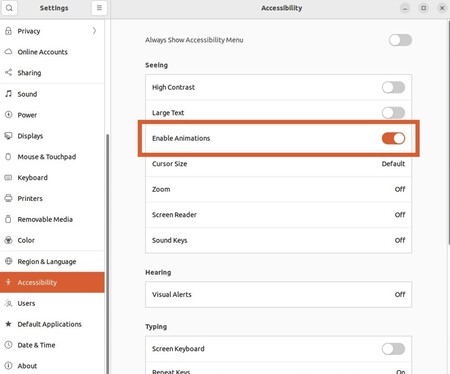Select Date & Time in sidebar
The width and height of the screenshot is (450, 374).
coord(52,345)
